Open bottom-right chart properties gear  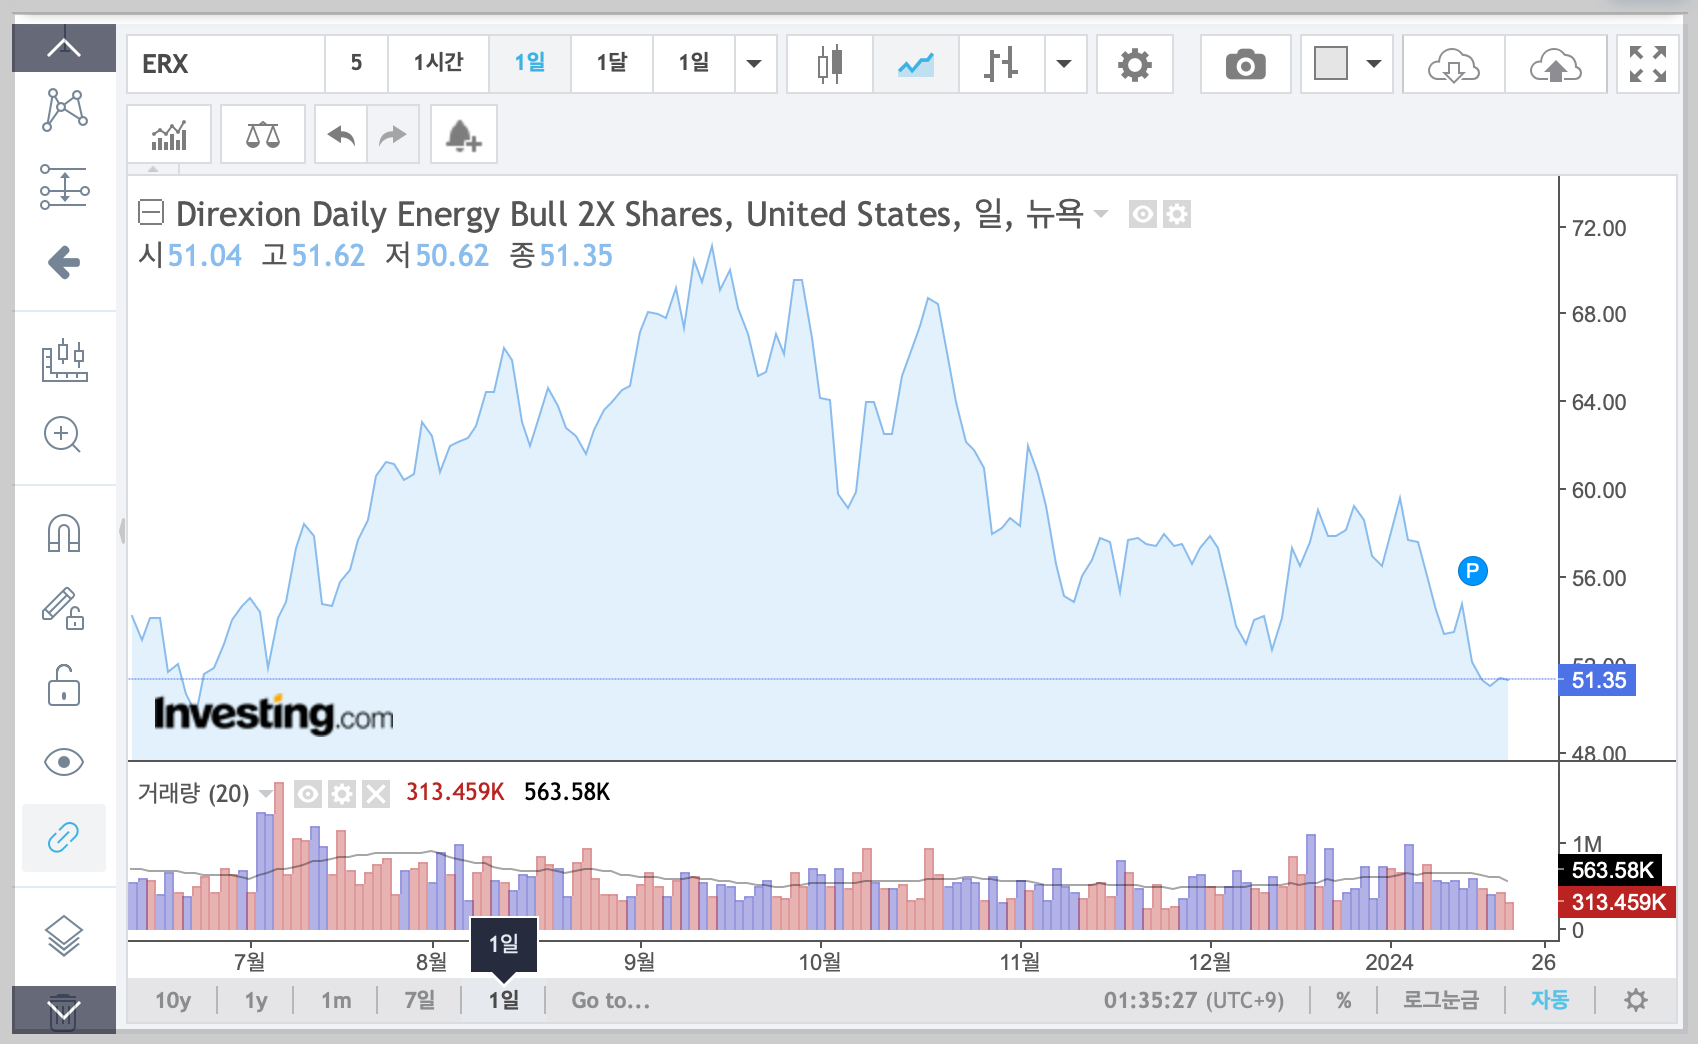point(1636,1000)
